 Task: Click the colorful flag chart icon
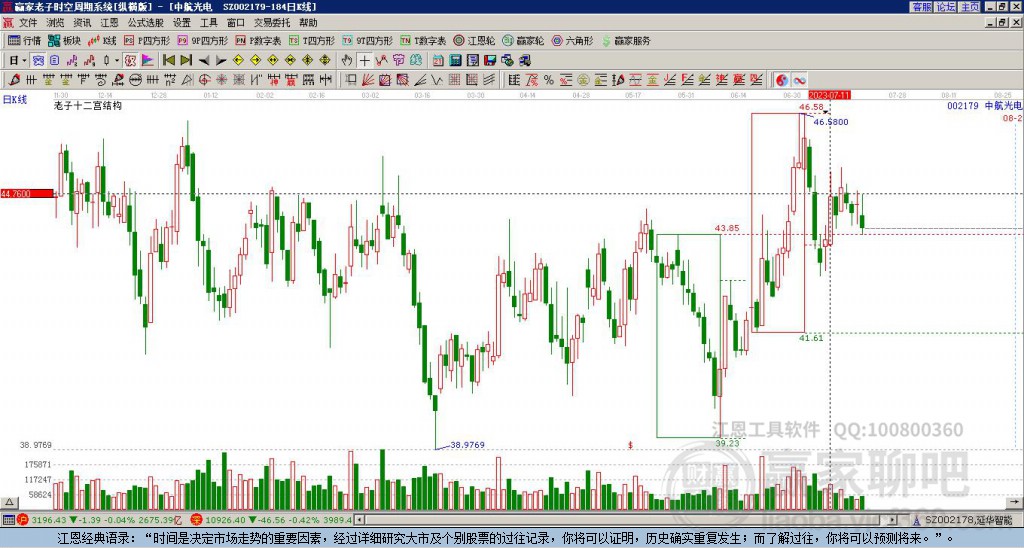pyautogui.click(x=148, y=61)
